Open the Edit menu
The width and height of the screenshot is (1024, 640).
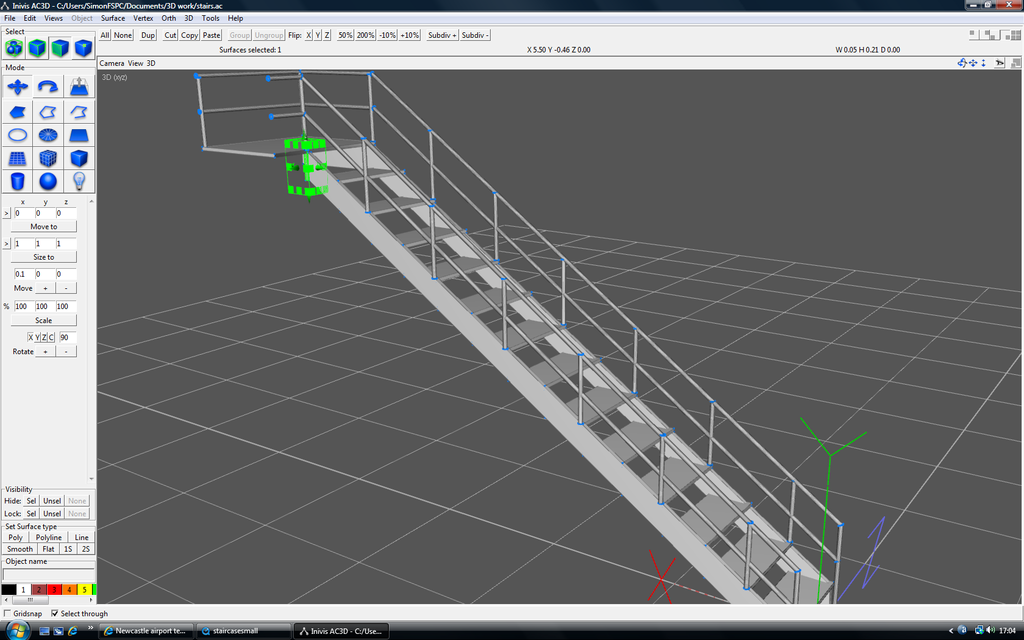coord(30,18)
